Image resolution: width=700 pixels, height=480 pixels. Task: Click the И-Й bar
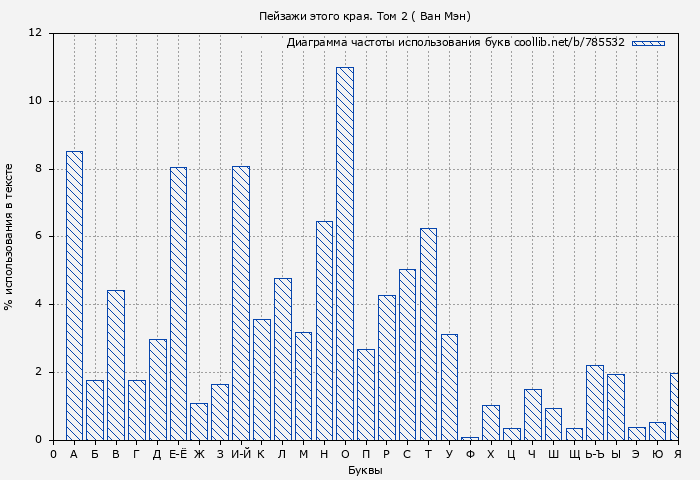[241, 303]
